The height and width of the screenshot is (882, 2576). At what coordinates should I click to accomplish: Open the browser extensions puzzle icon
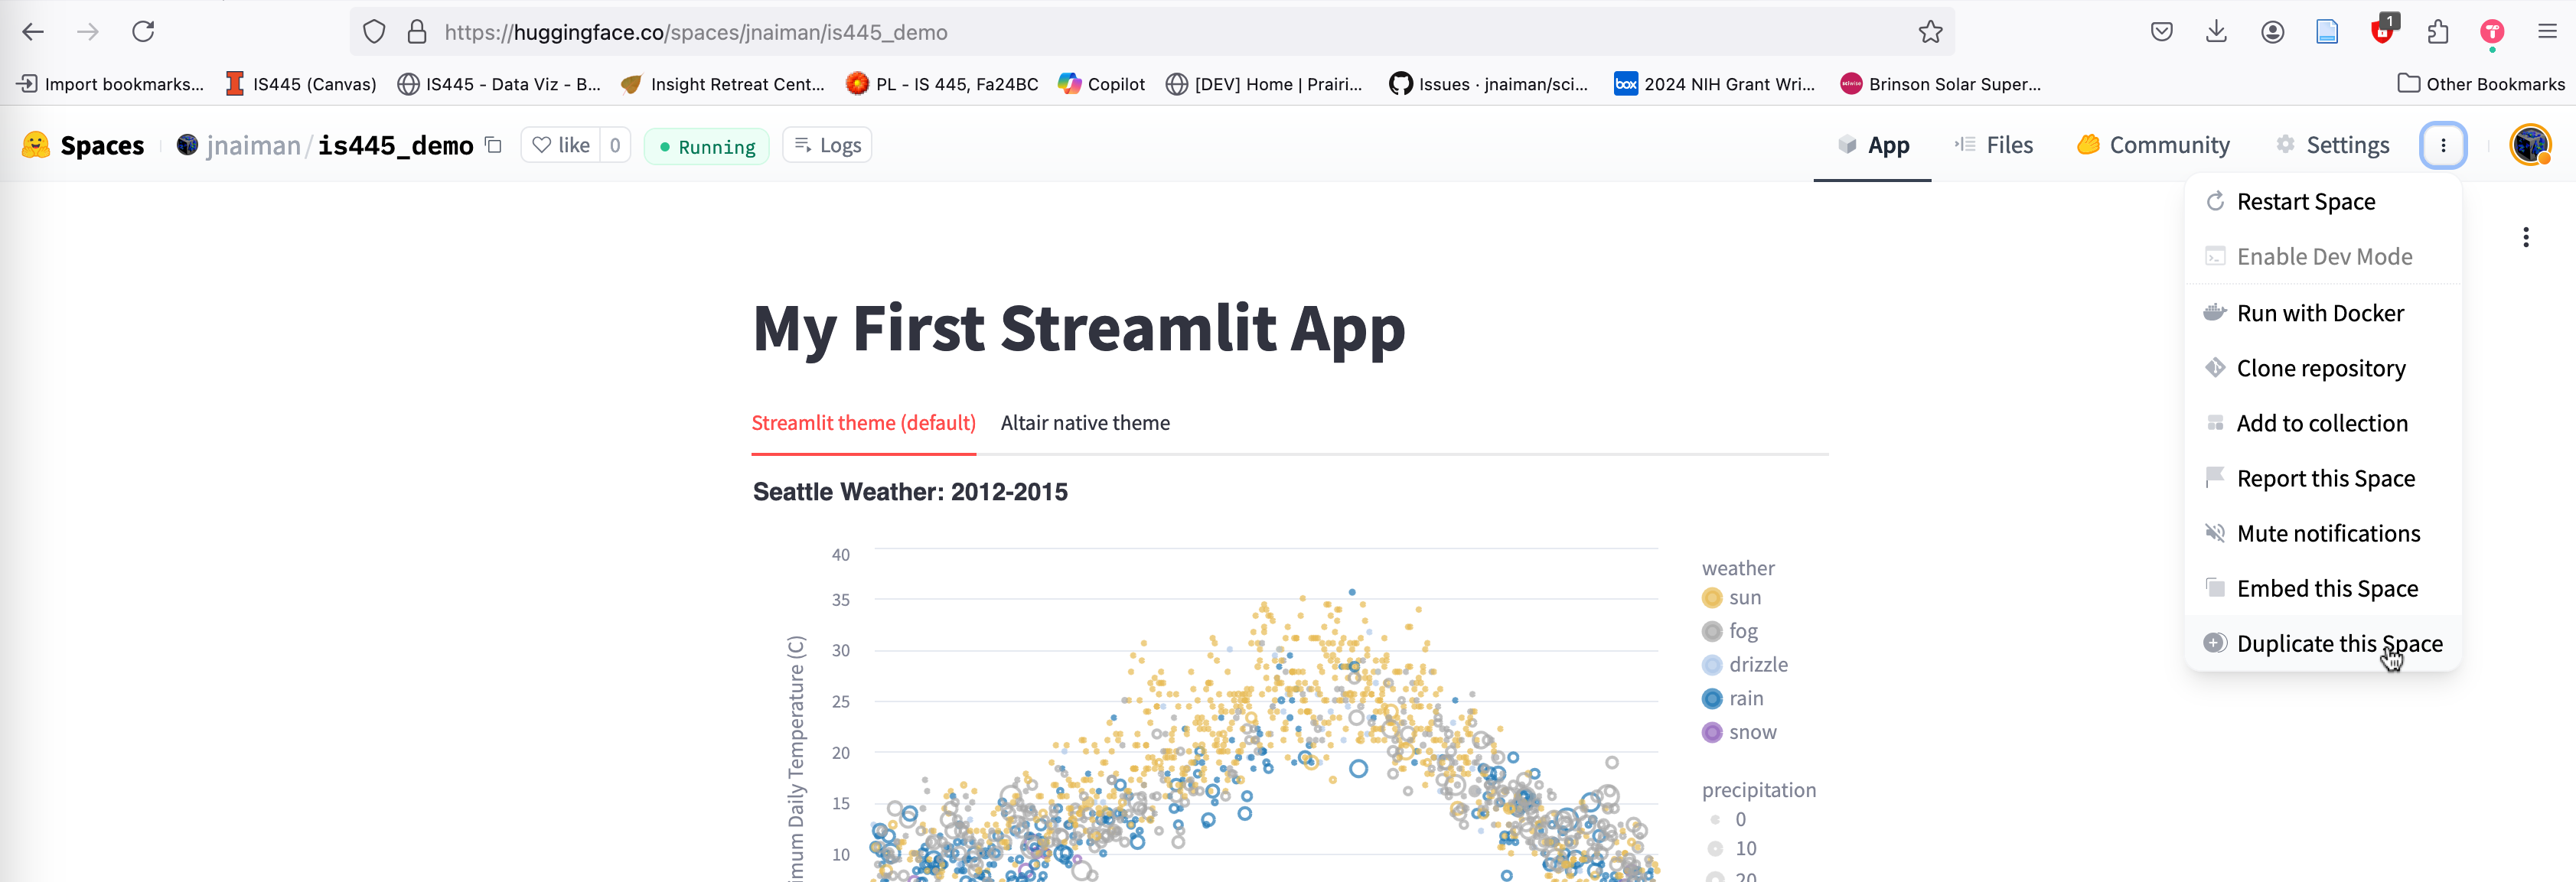2437,32
